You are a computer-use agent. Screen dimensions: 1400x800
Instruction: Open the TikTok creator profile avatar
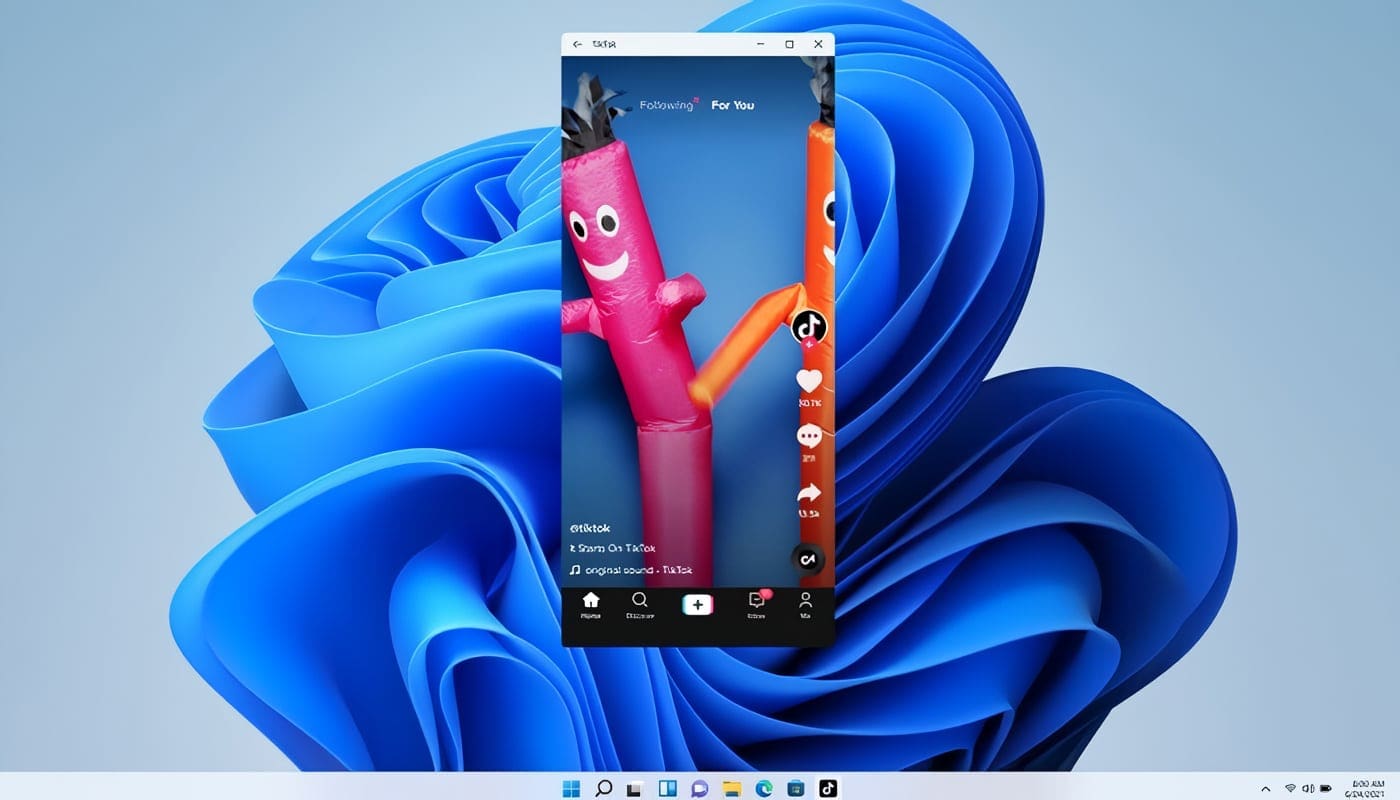809,326
